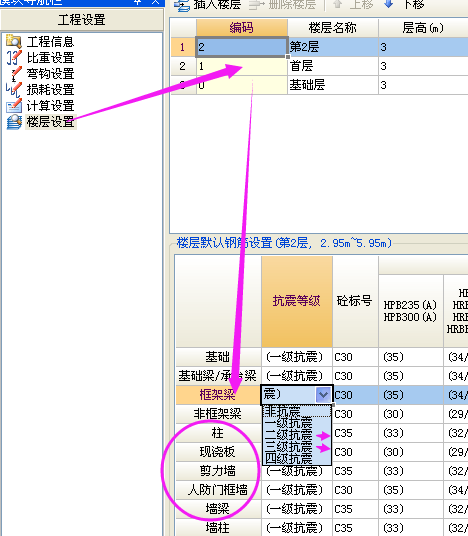Open the 弯钩设置 tree item
Image resolution: width=468 pixels, height=536 pixels.
50,73
